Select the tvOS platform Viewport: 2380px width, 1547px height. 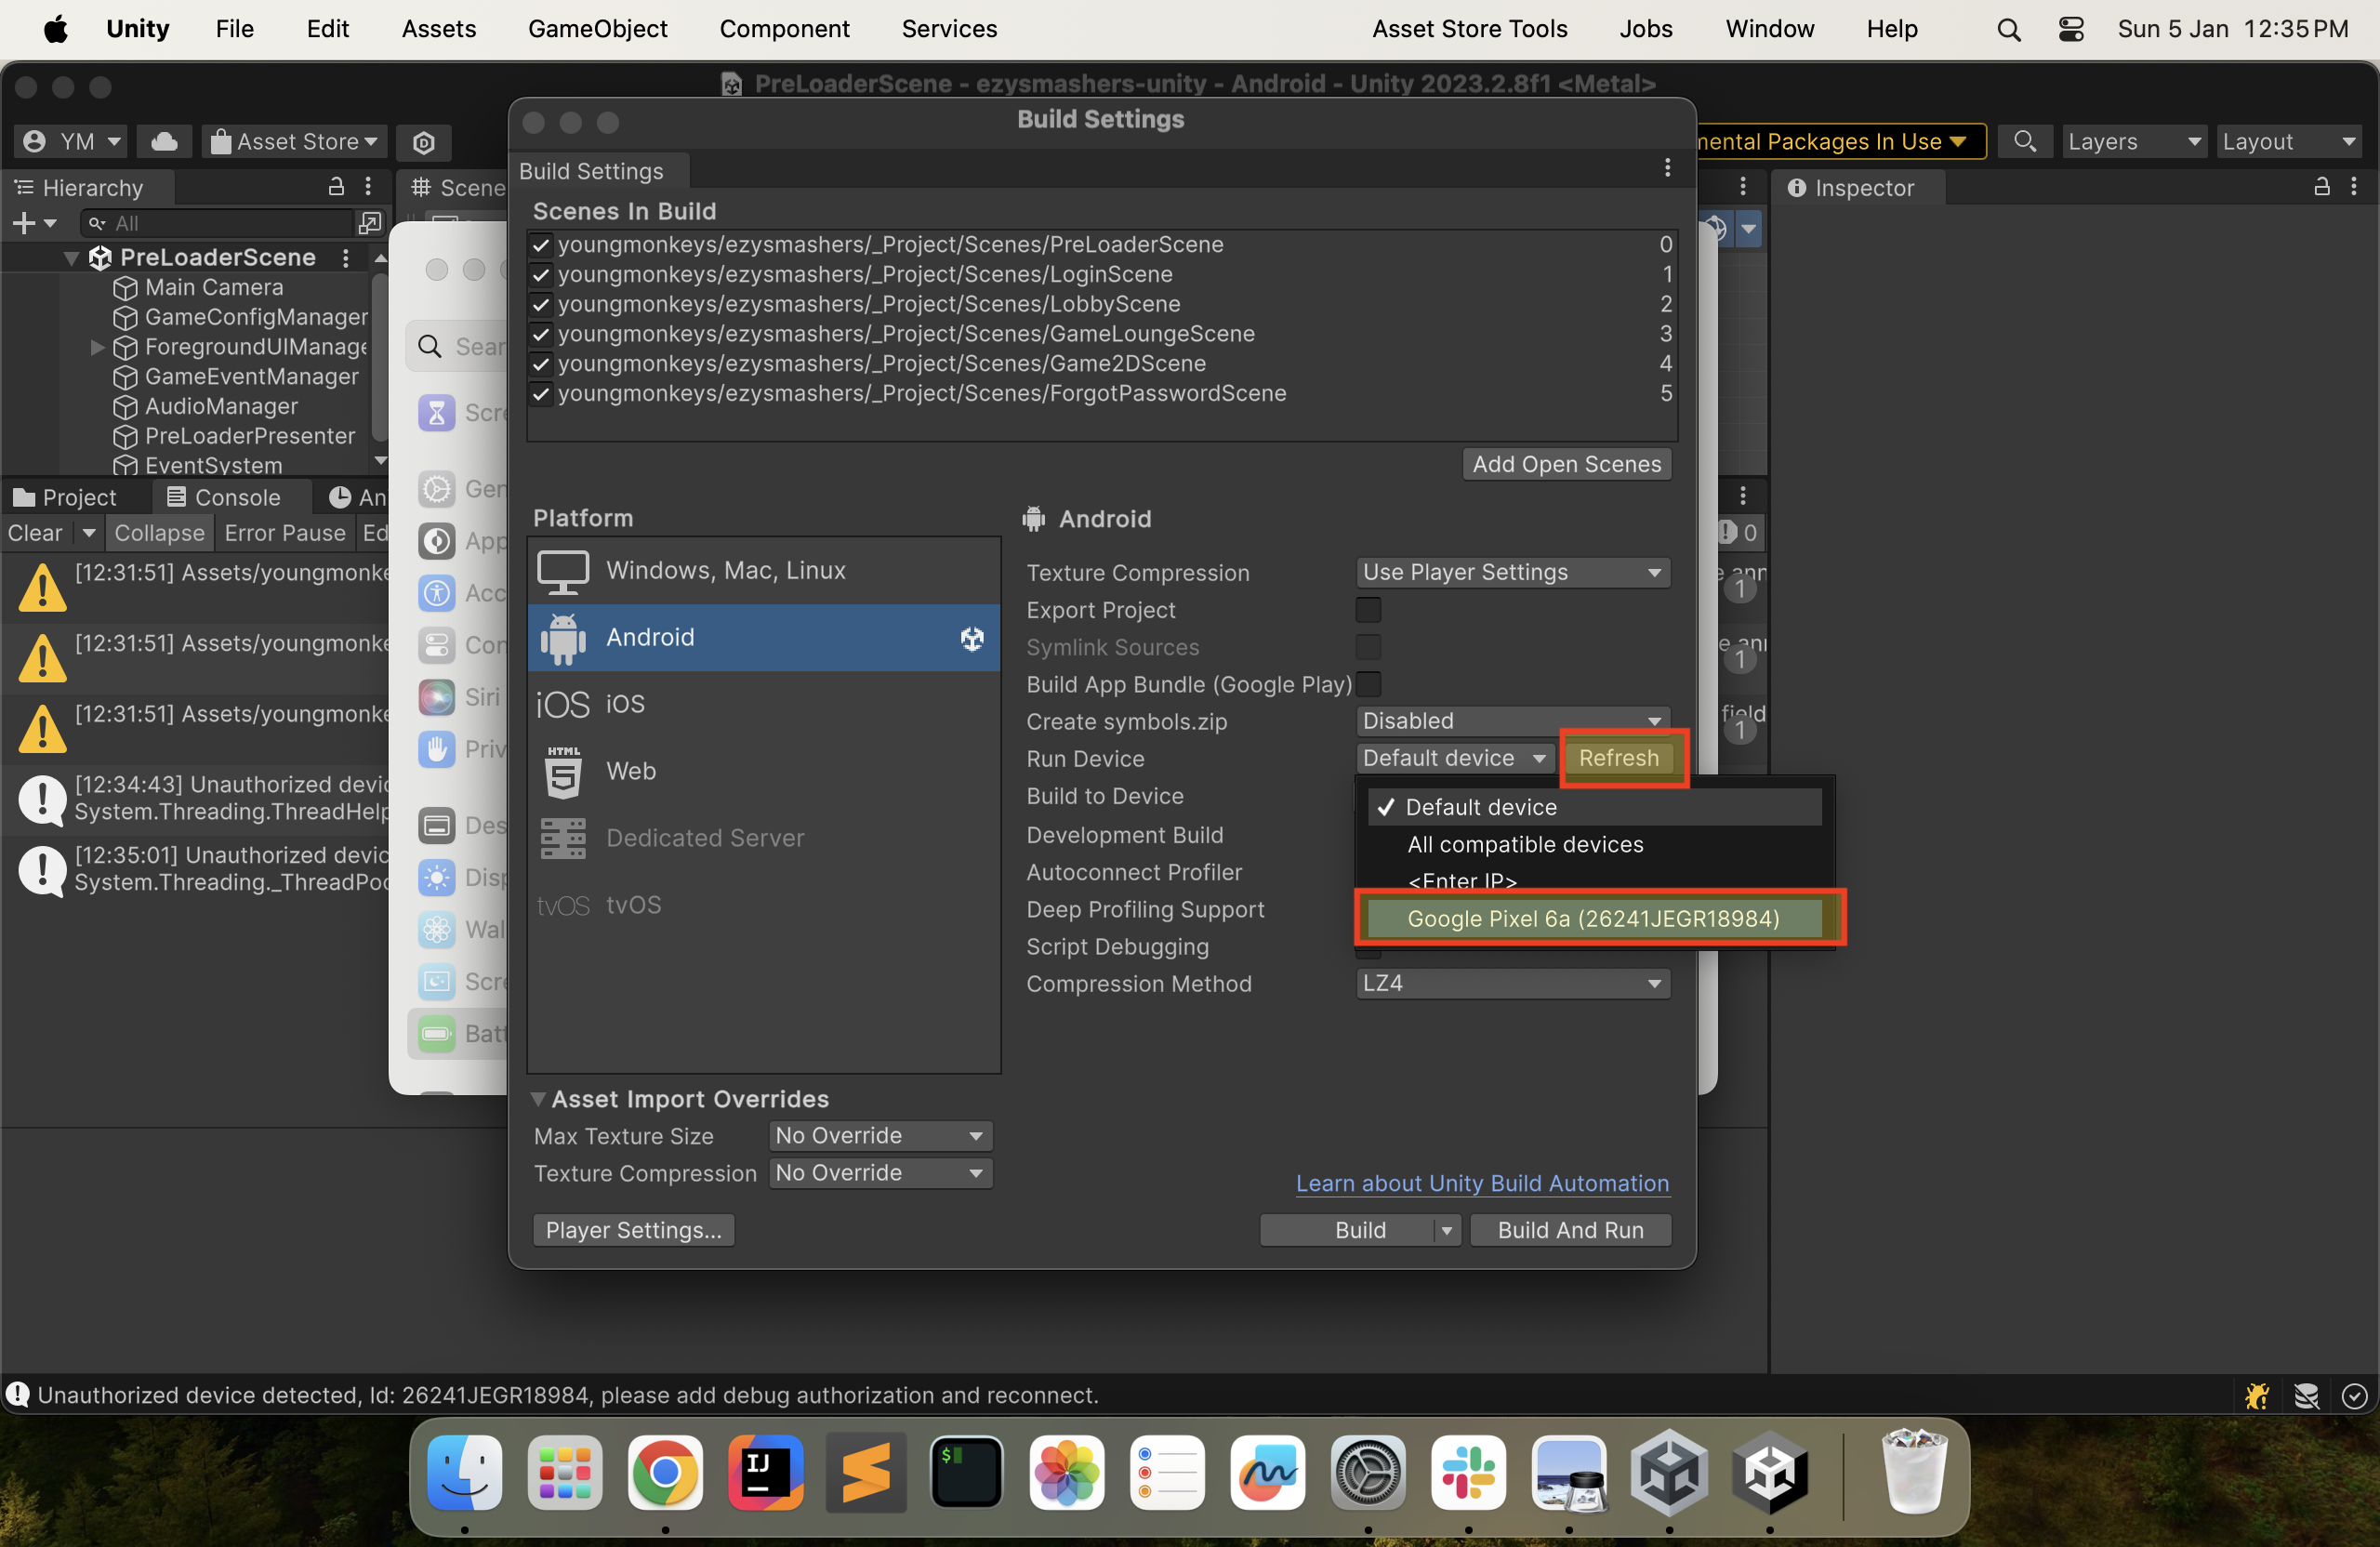763,906
